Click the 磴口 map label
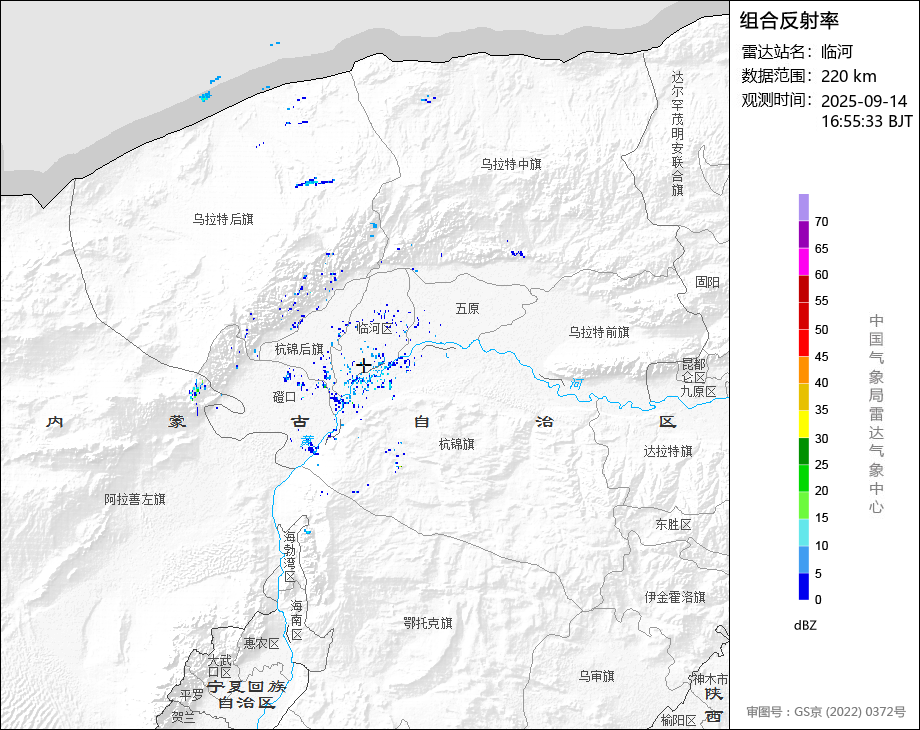The height and width of the screenshot is (730, 920). (x=285, y=397)
